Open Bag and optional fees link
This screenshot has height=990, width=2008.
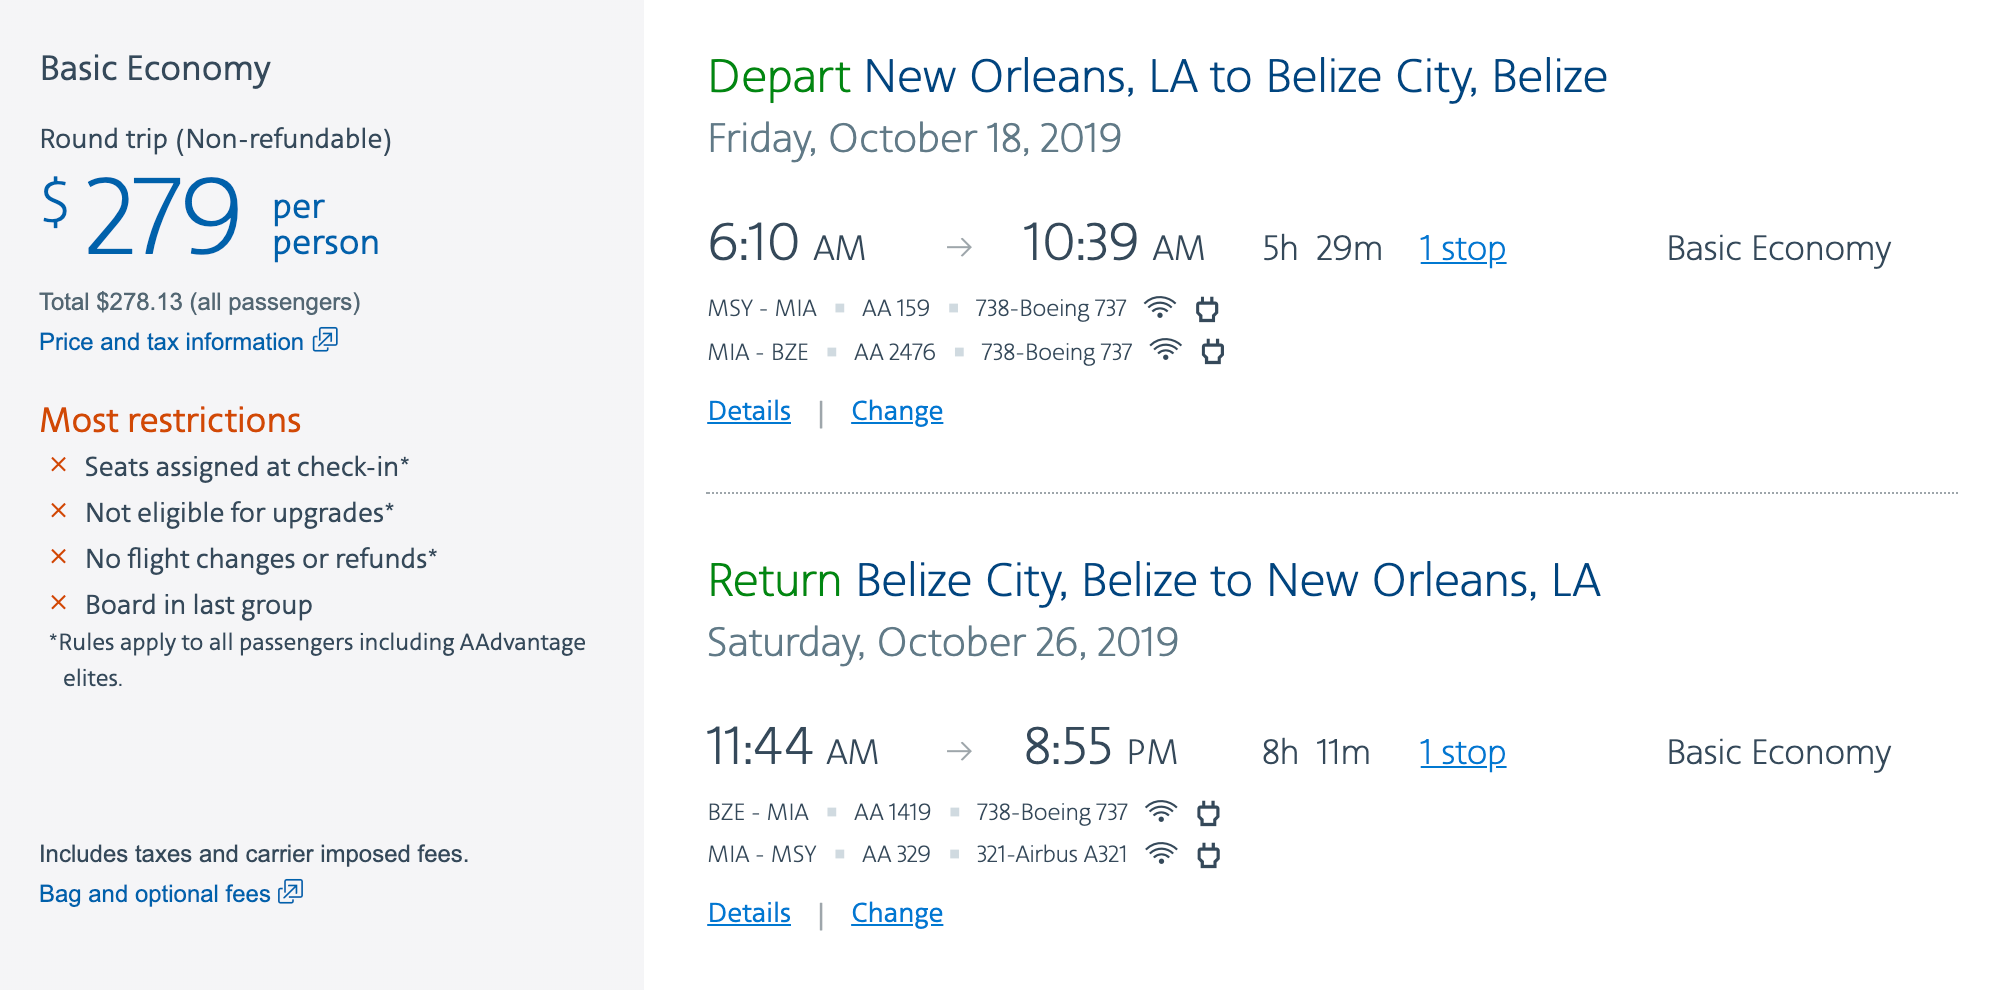(x=155, y=894)
